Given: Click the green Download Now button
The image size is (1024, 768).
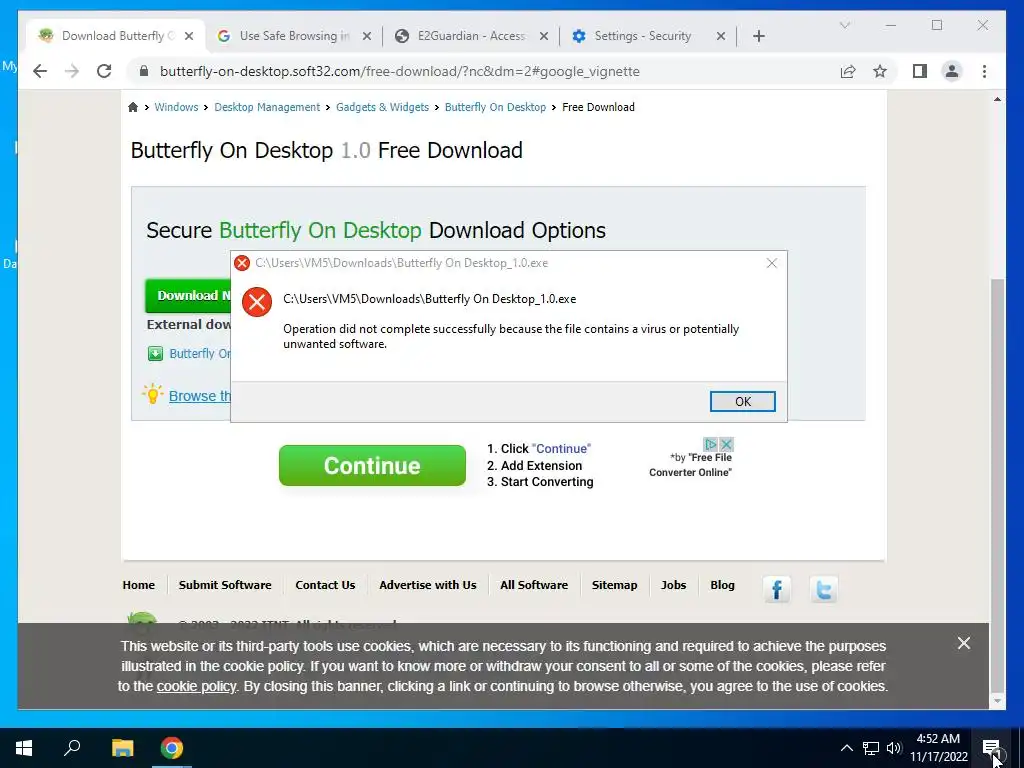Looking at the screenshot, I should [x=188, y=296].
